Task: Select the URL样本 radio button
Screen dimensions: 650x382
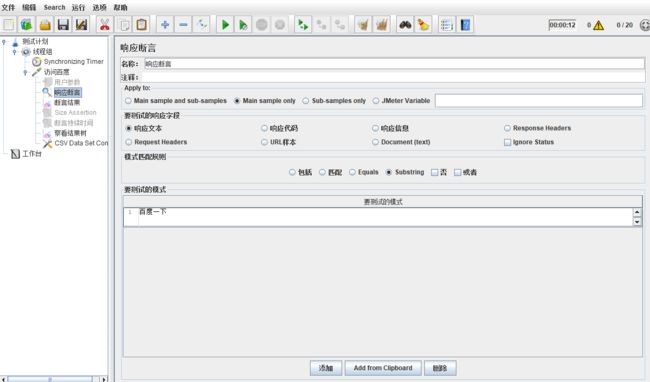Action: coord(264,142)
